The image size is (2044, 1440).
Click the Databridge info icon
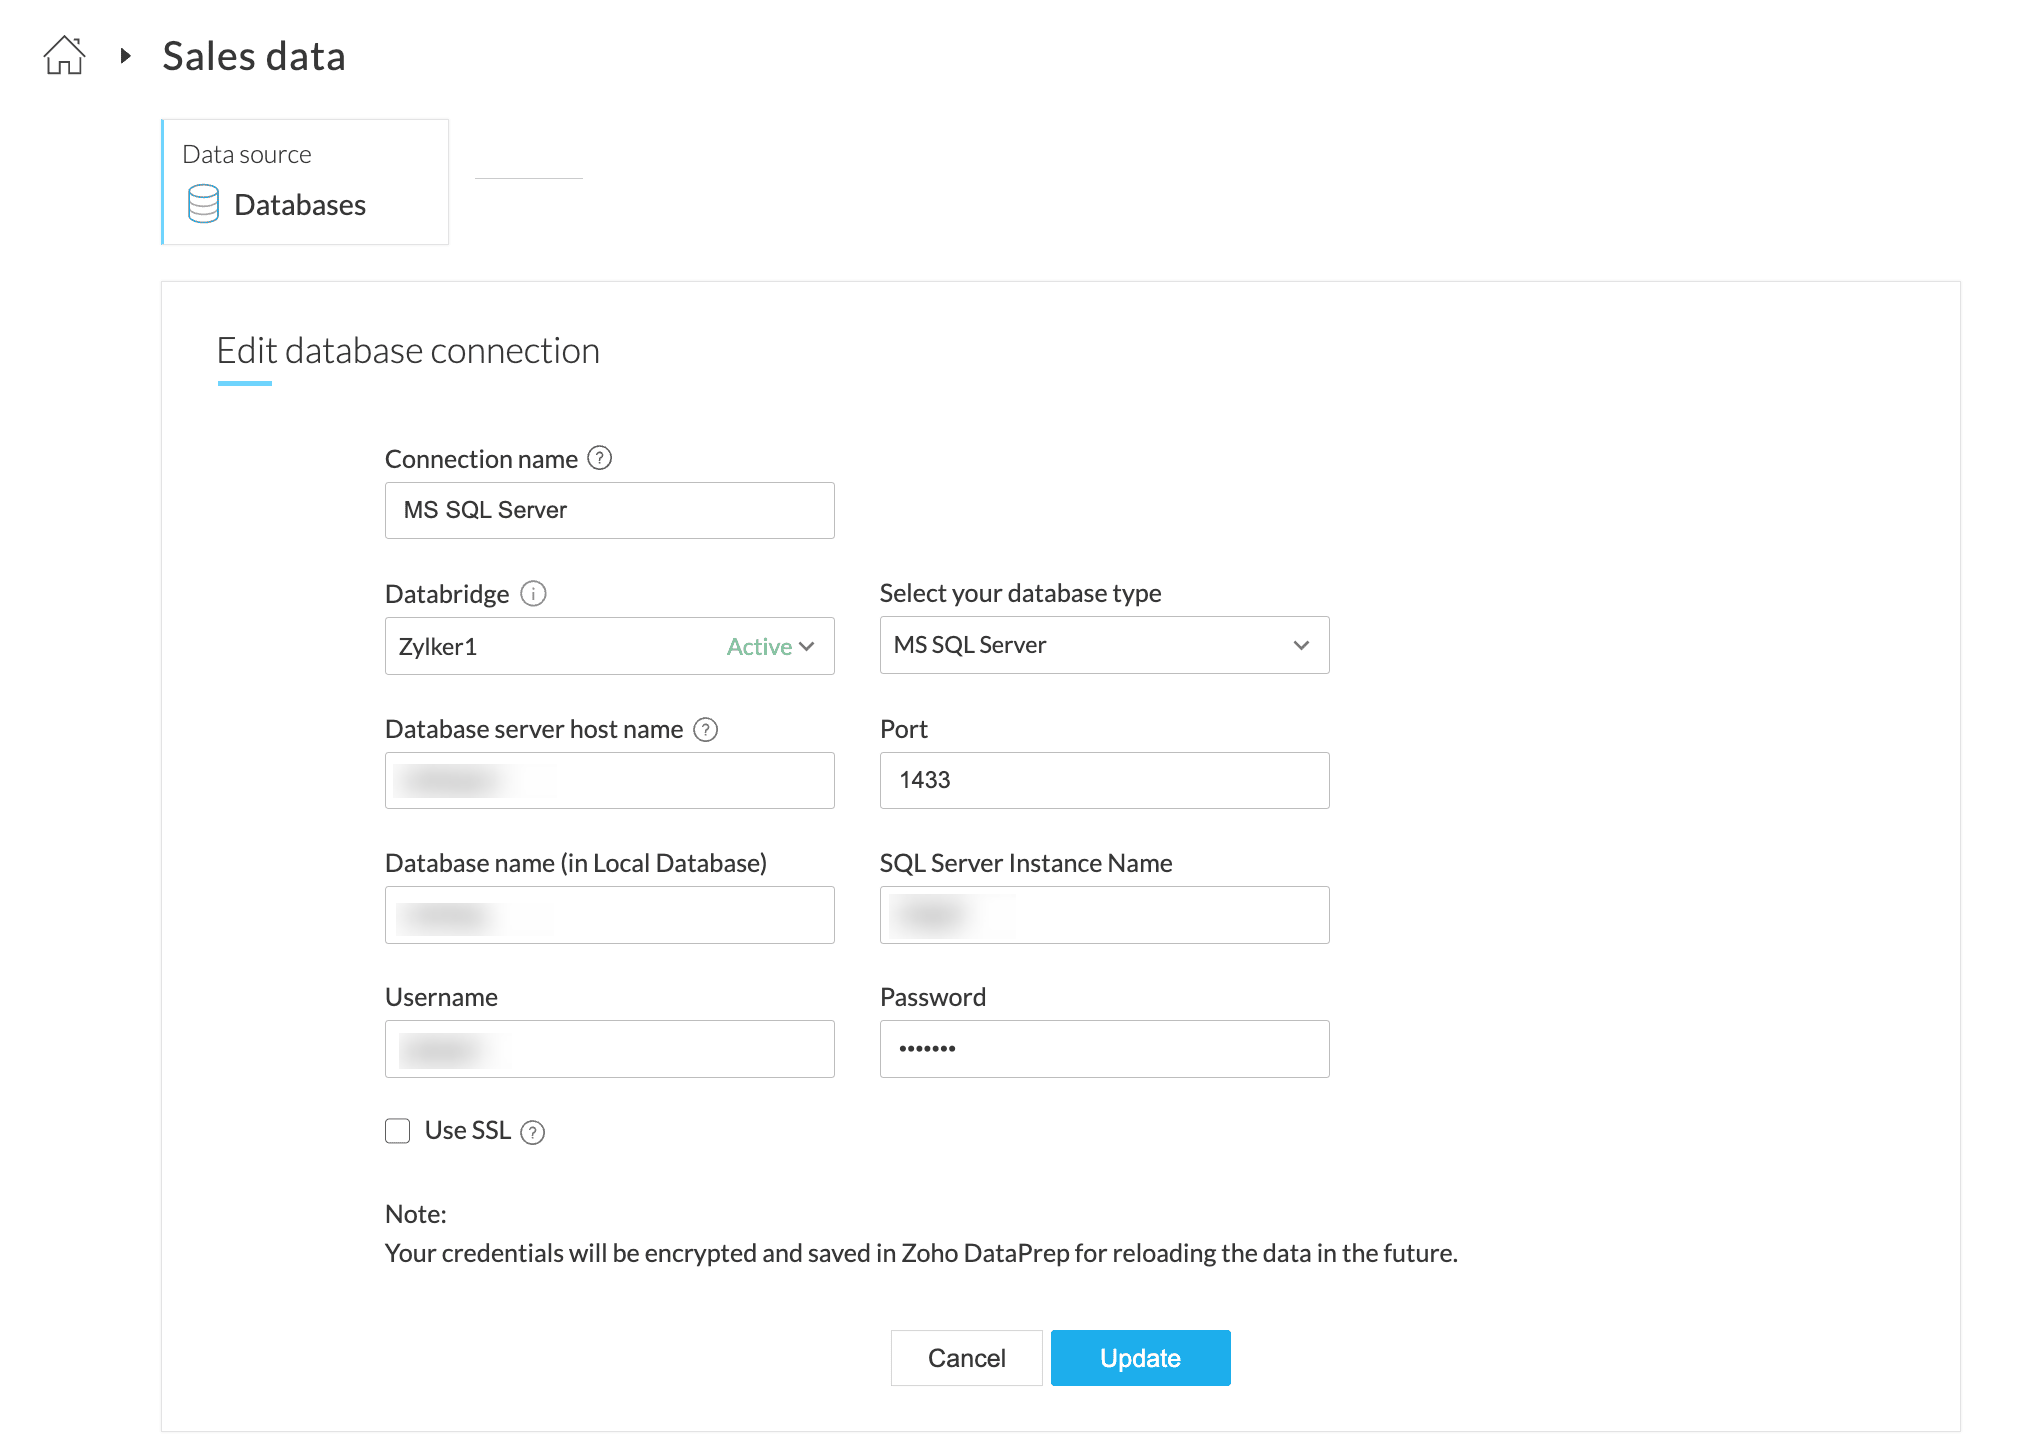[x=534, y=594]
